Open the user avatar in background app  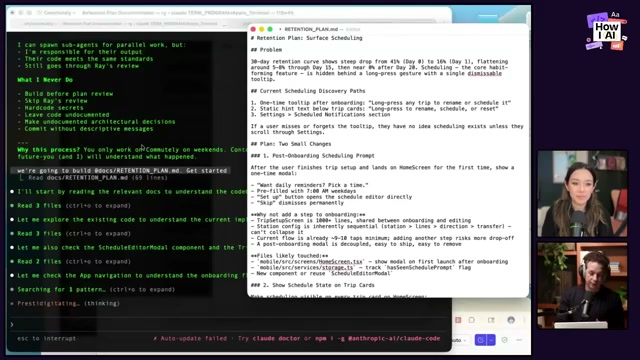[x=511, y=320]
